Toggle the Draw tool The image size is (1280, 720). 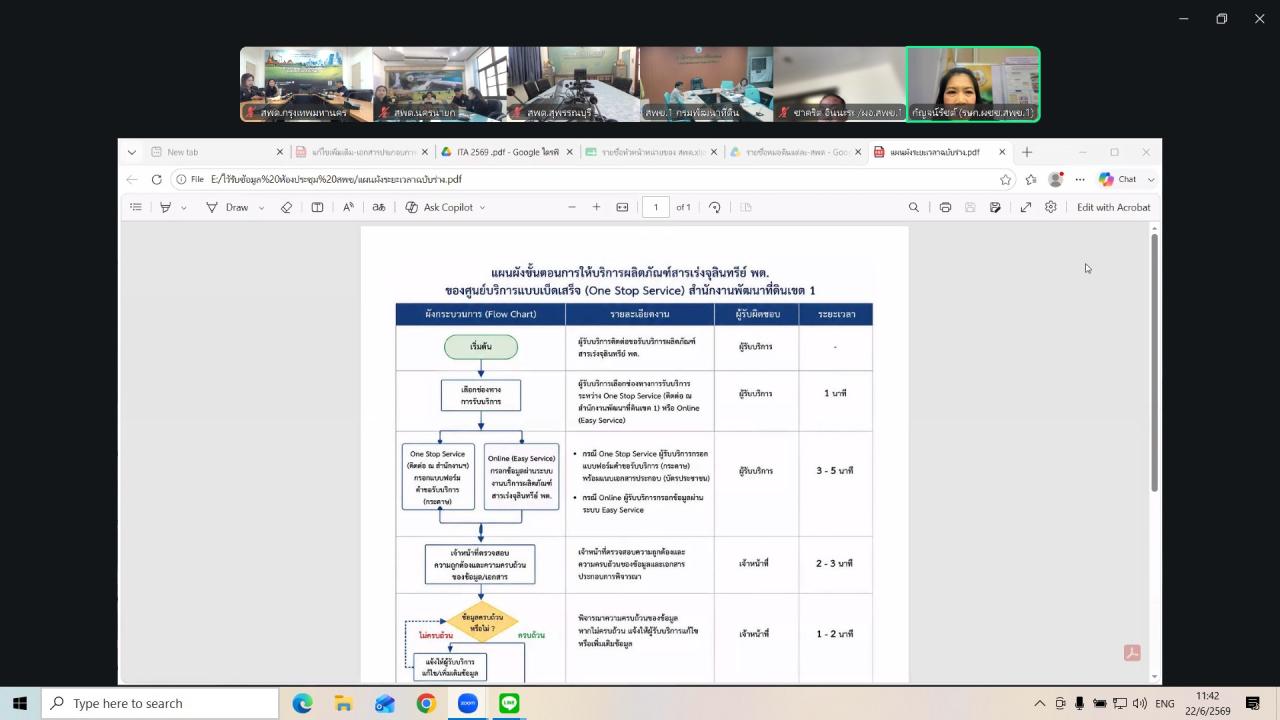(x=227, y=207)
